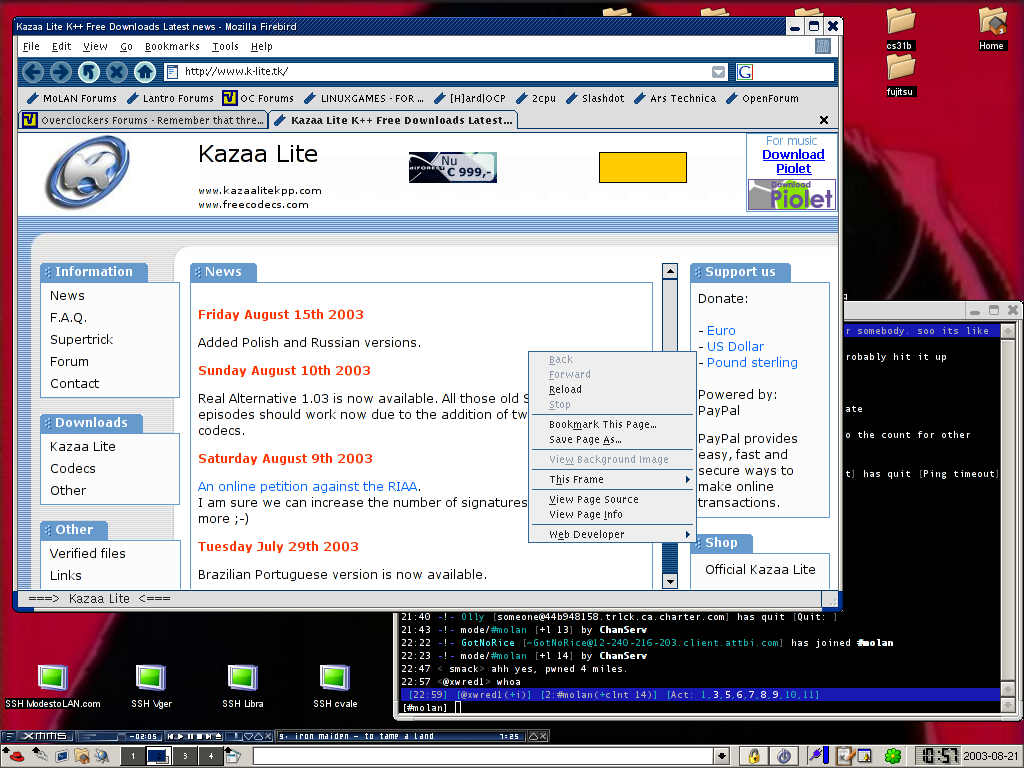Click the IRC terminal input line

click(699, 707)
